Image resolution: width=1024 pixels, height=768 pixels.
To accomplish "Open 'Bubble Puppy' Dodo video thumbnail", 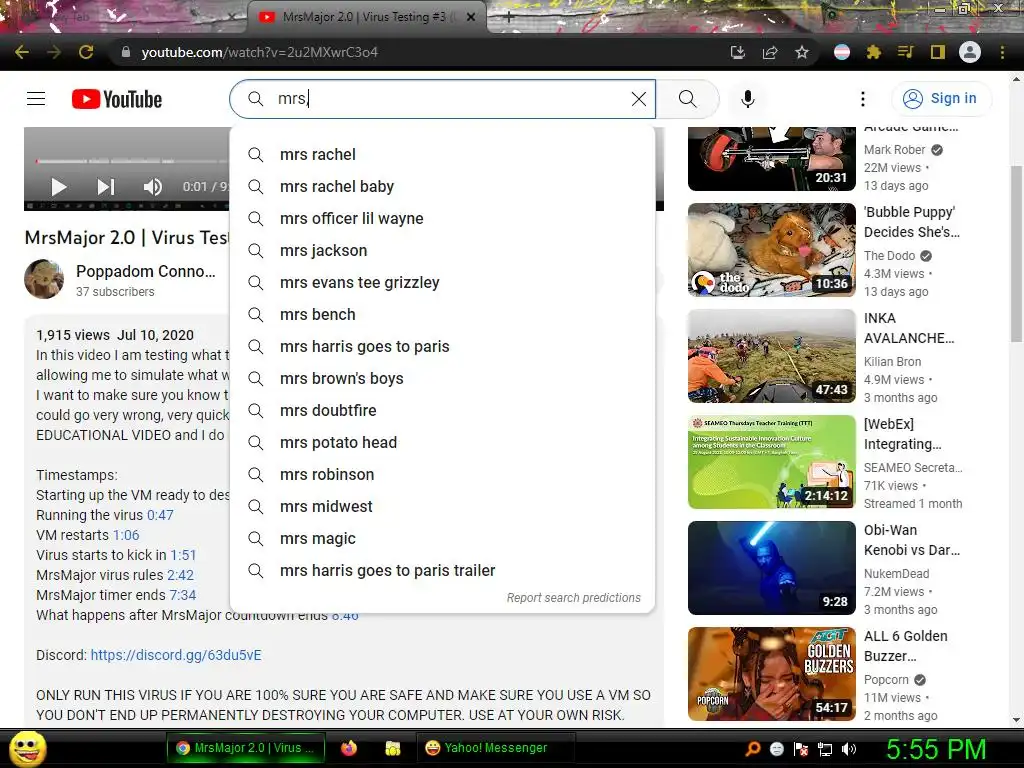I will [772, 250].
